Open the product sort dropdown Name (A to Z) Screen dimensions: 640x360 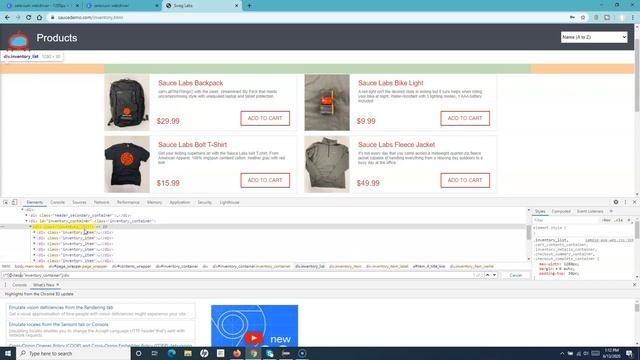(594, 37)
